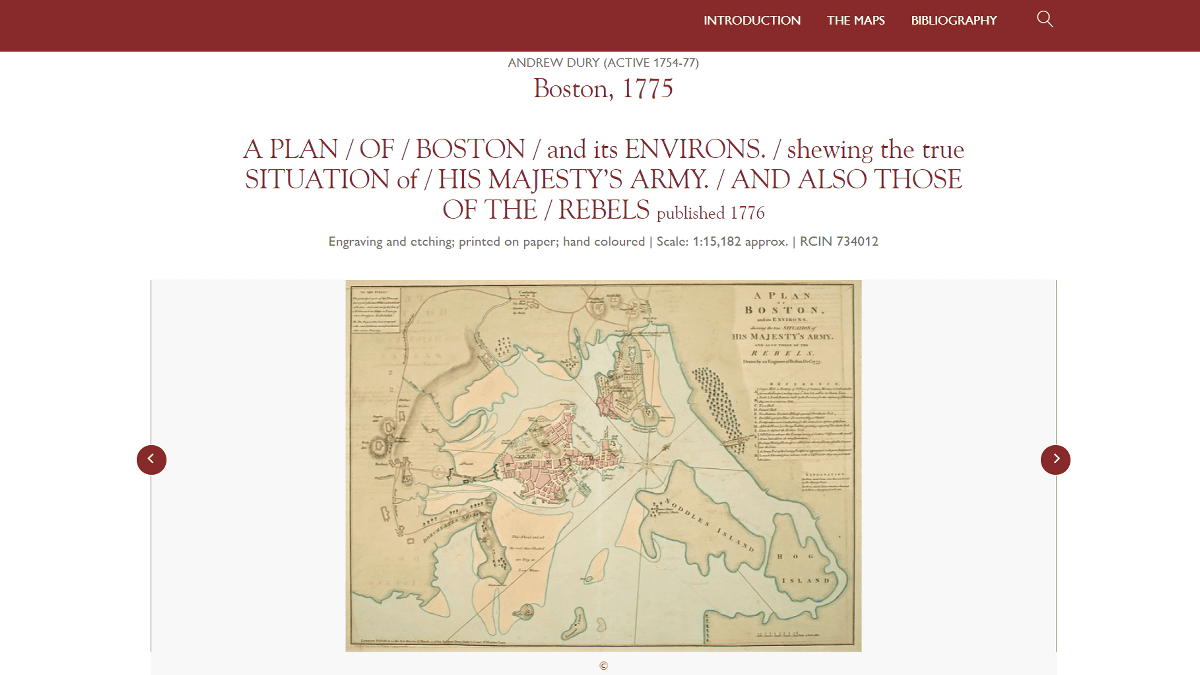Viewport: 1200px width, 675px height.
Task: Open the Introduction menu item
Action: pos(752,20)
